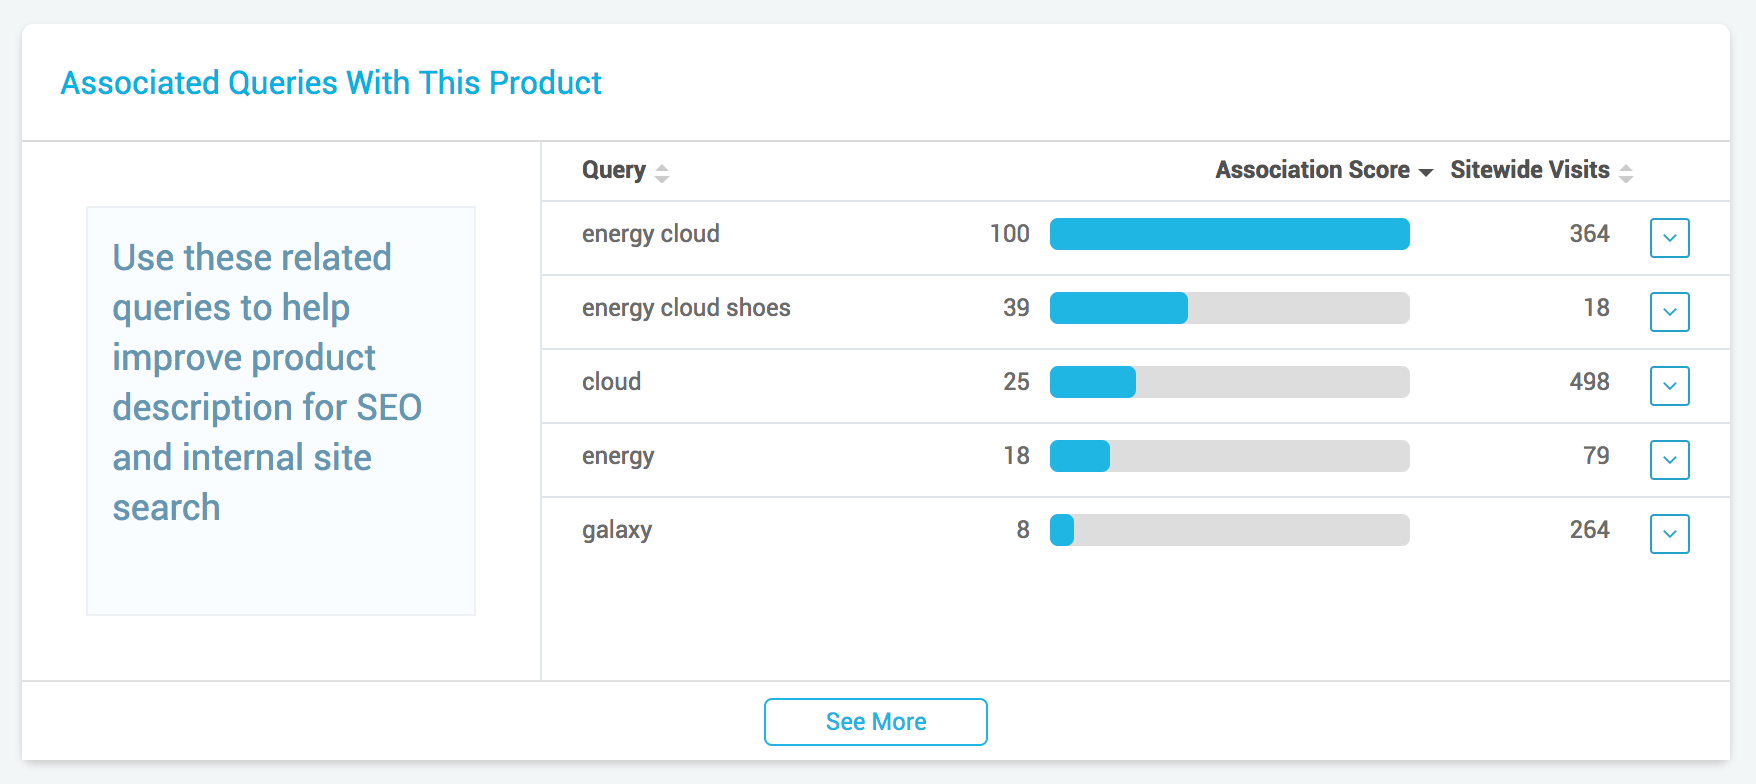Click the energy cloud shoes score bar

click(x=1229, y=308)
